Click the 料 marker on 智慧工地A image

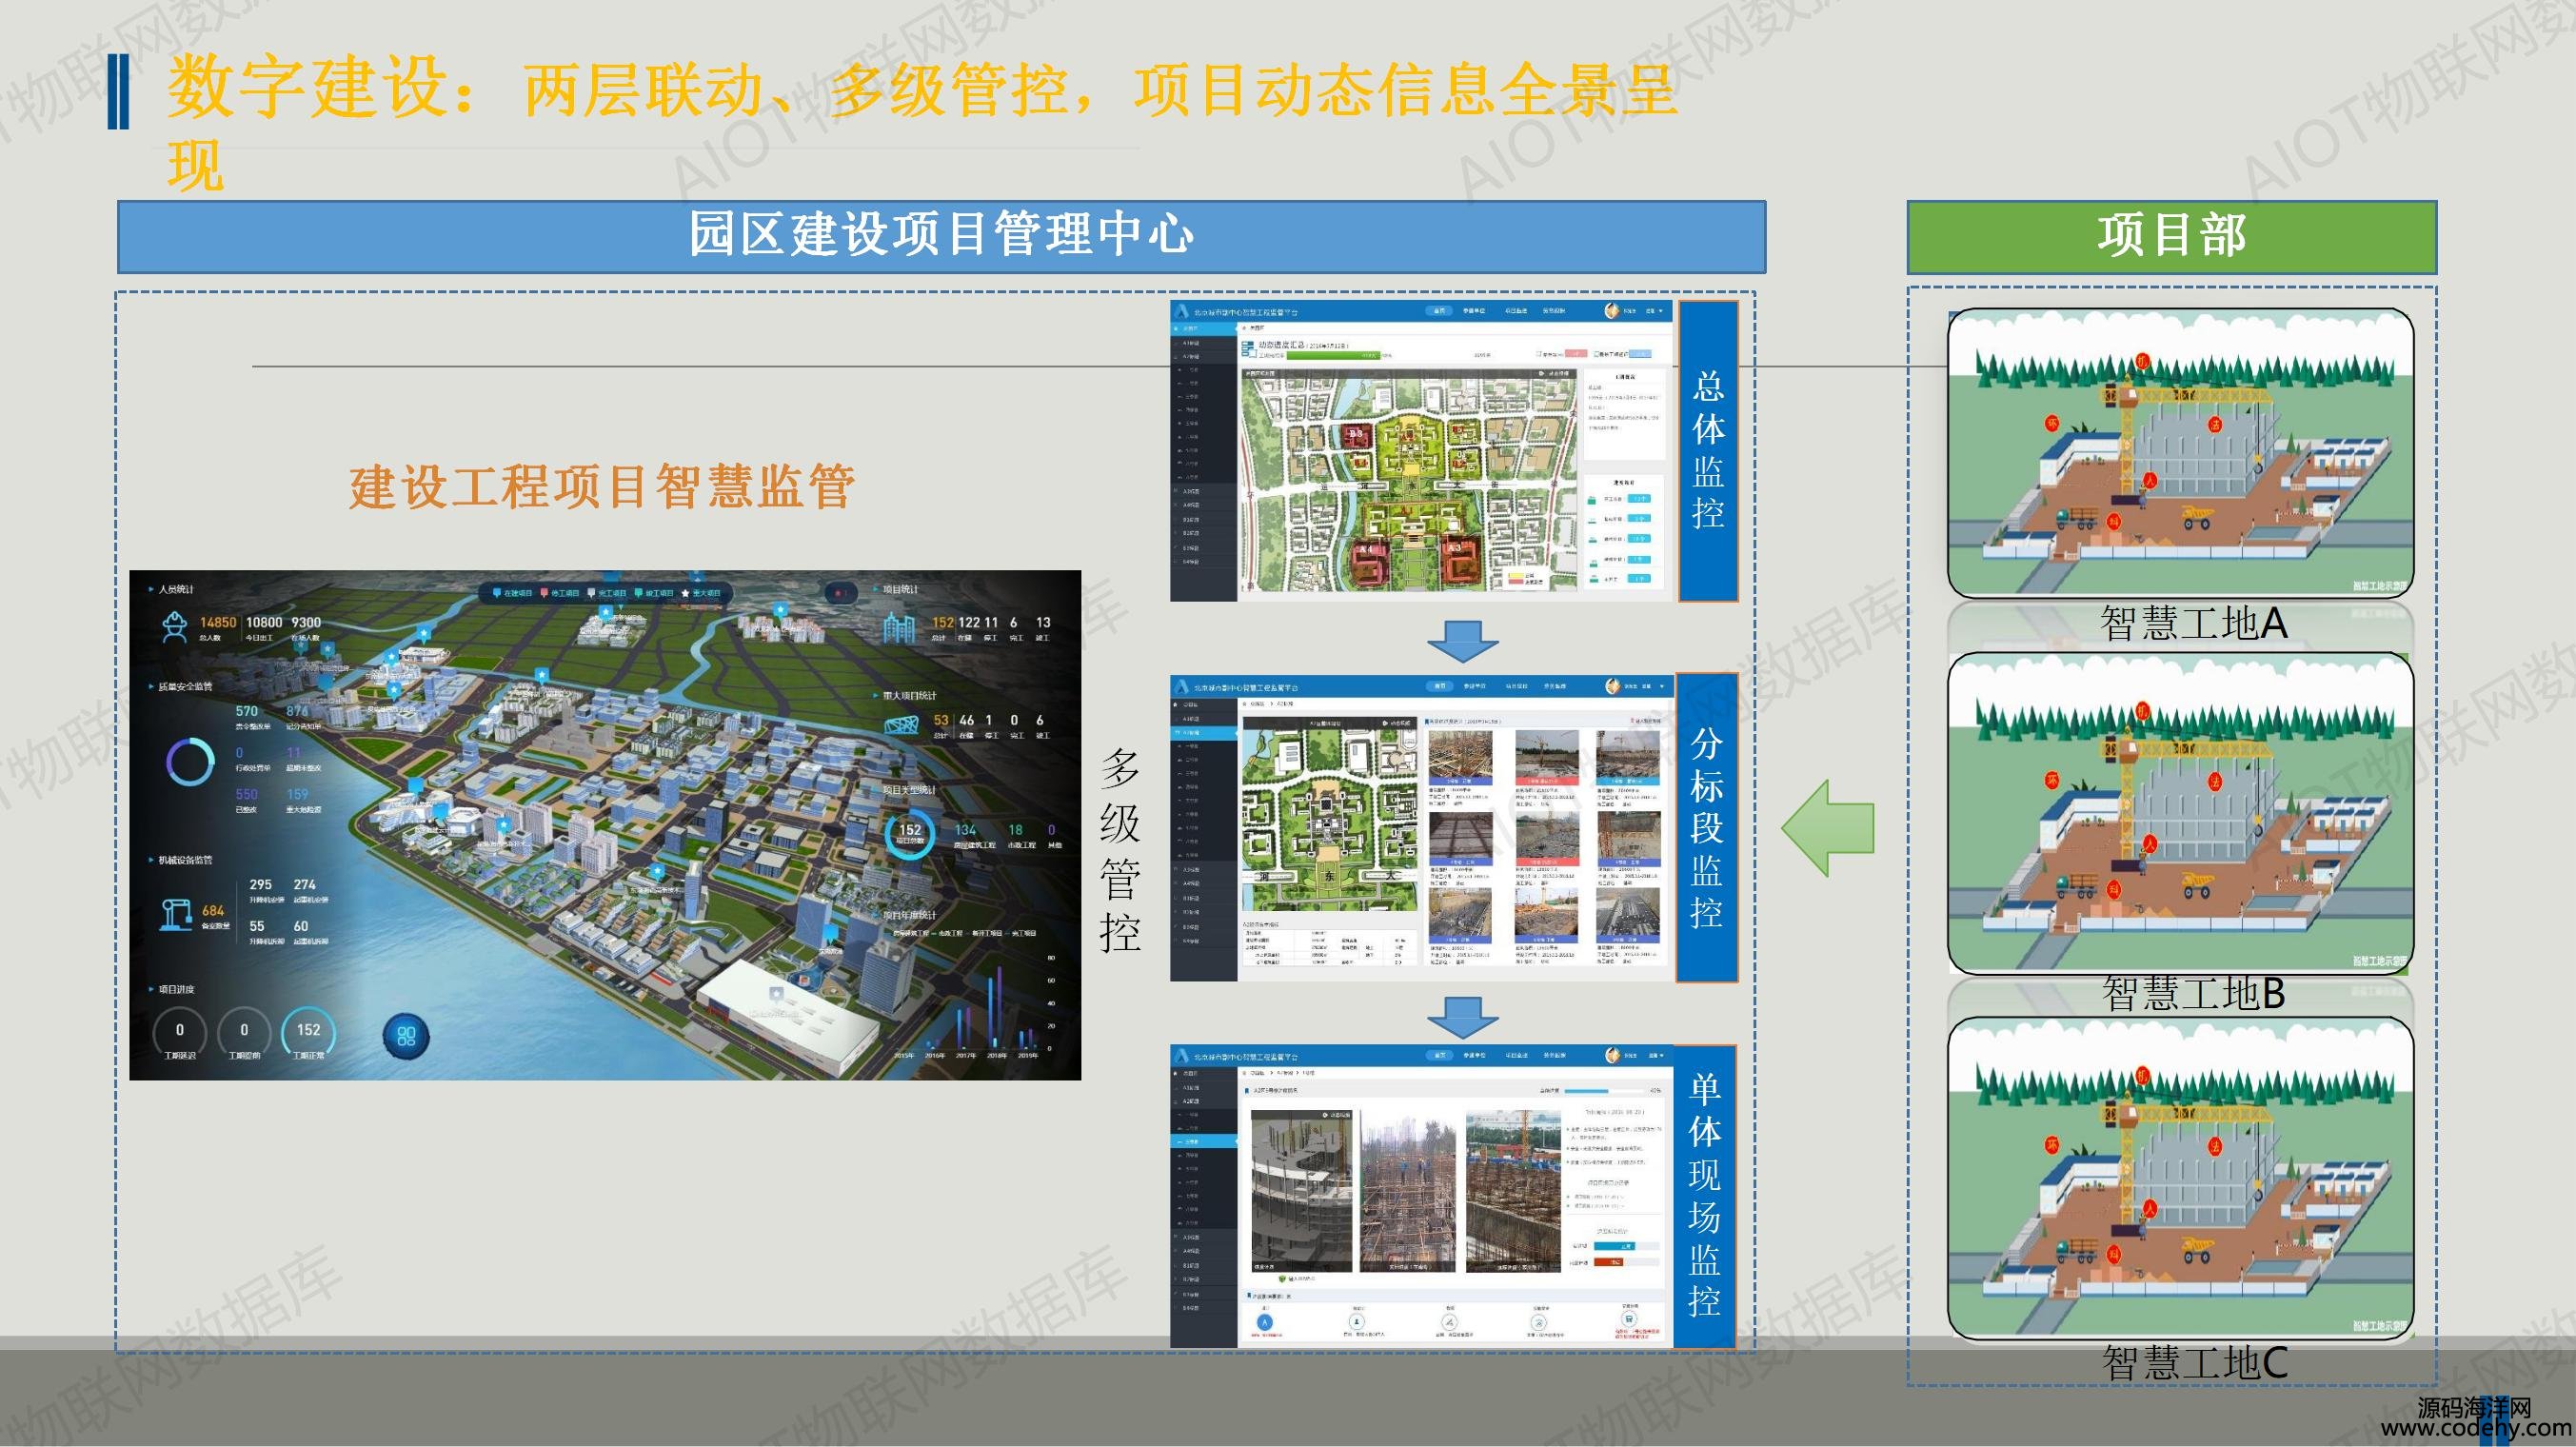click(2114, 522)
